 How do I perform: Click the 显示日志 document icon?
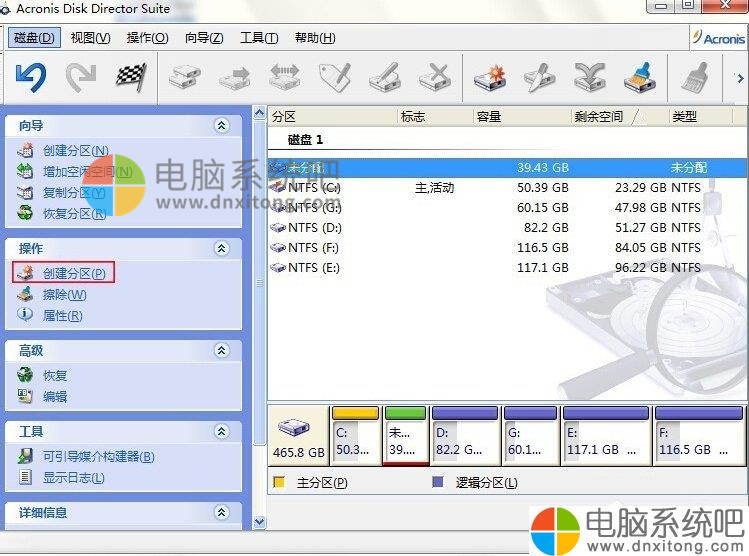click(25, 477)
